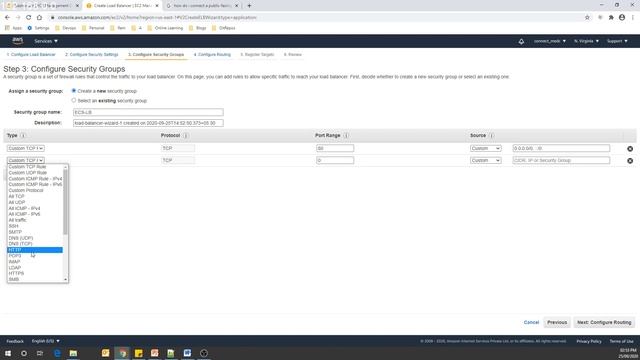Click the second rule's CIDR source field
640x360 pixels.
[561, 160]
